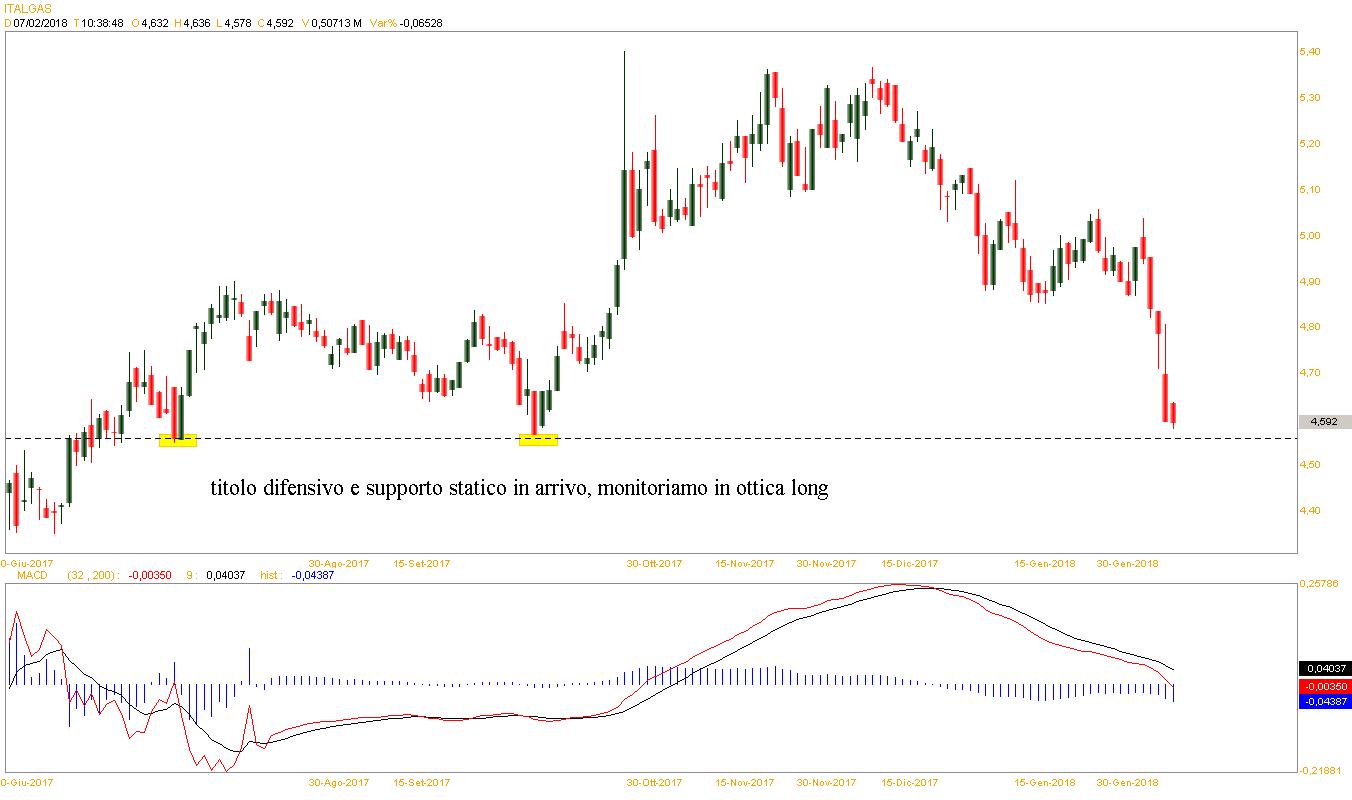
Task: Click the left yellow support highlight box
Action: [178, 440]
